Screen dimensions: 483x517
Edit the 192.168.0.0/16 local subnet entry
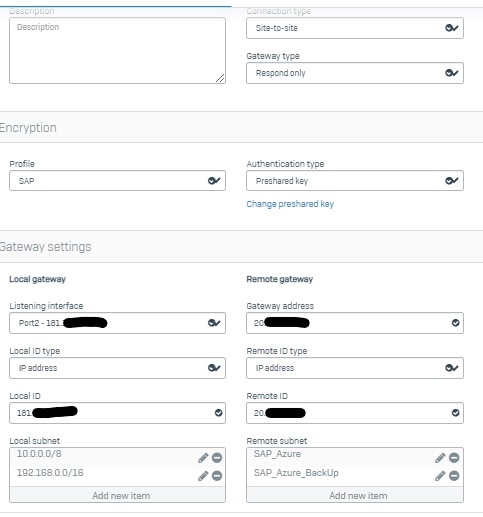[x=203, y=476]
